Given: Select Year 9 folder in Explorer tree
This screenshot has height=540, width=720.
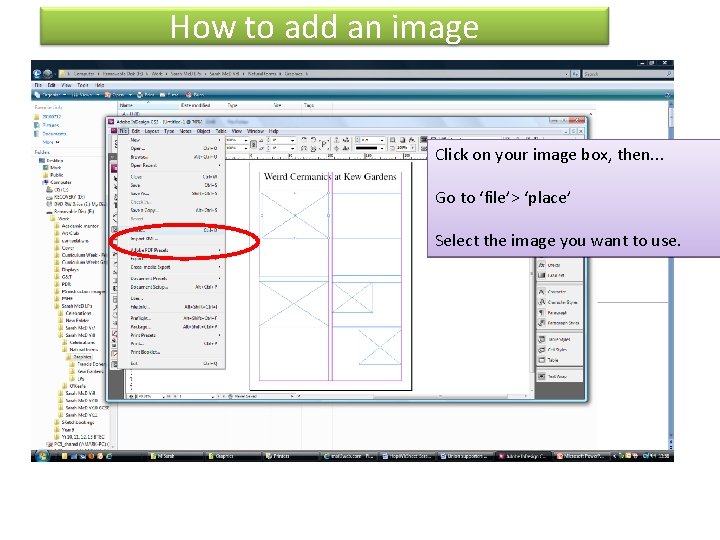Looking at the screenshot, I should tap(64, 430).
